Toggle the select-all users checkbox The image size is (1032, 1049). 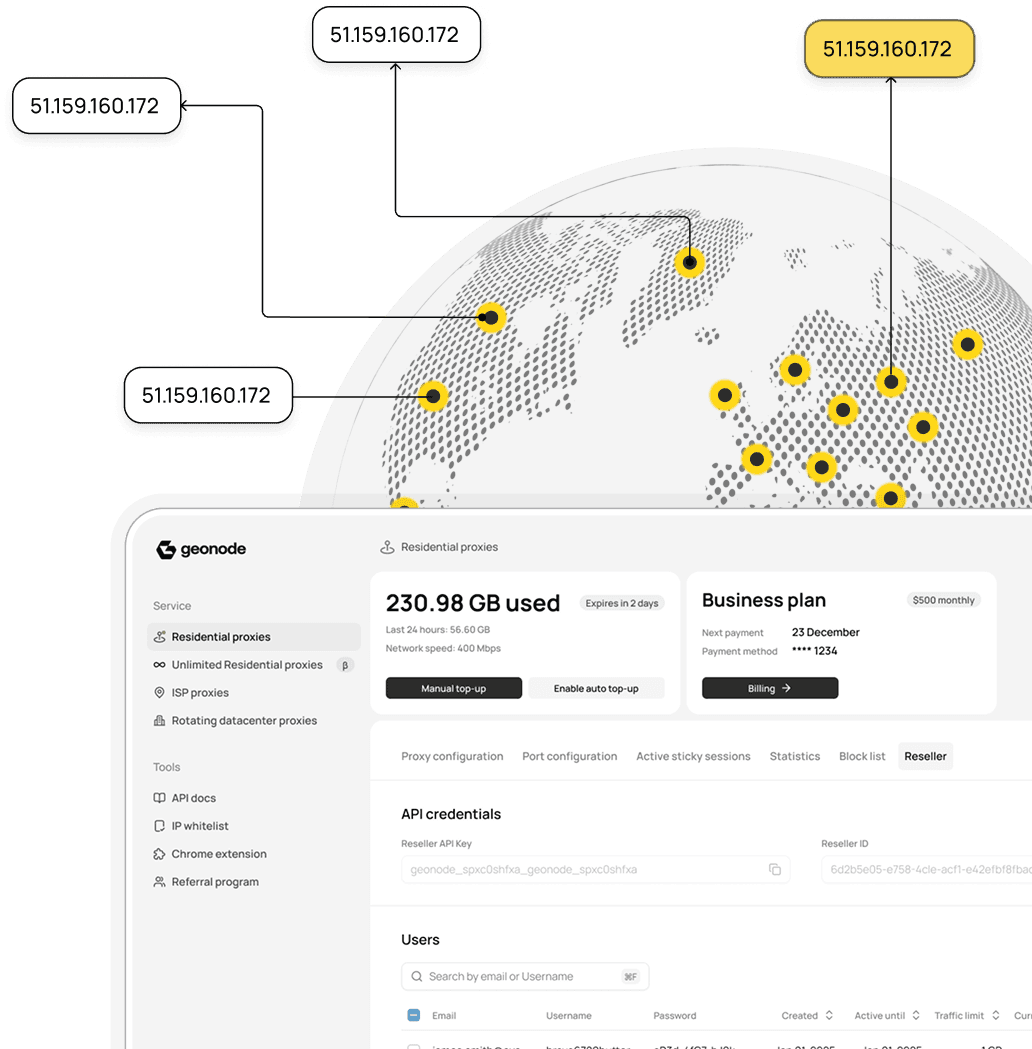pos(414,1016)
